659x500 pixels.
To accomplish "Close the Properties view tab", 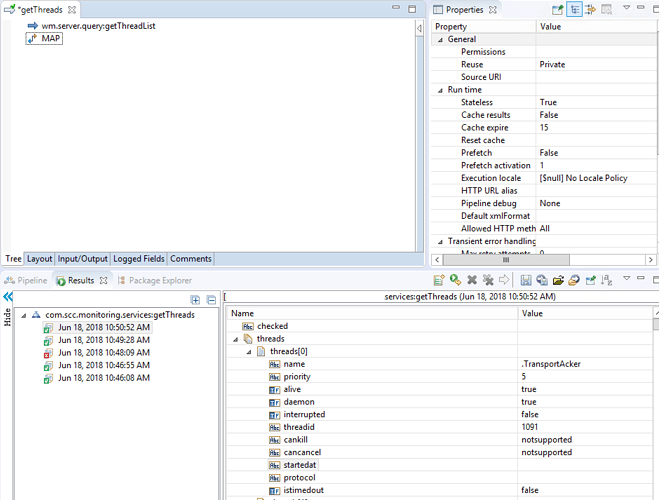I will (493, 10).
